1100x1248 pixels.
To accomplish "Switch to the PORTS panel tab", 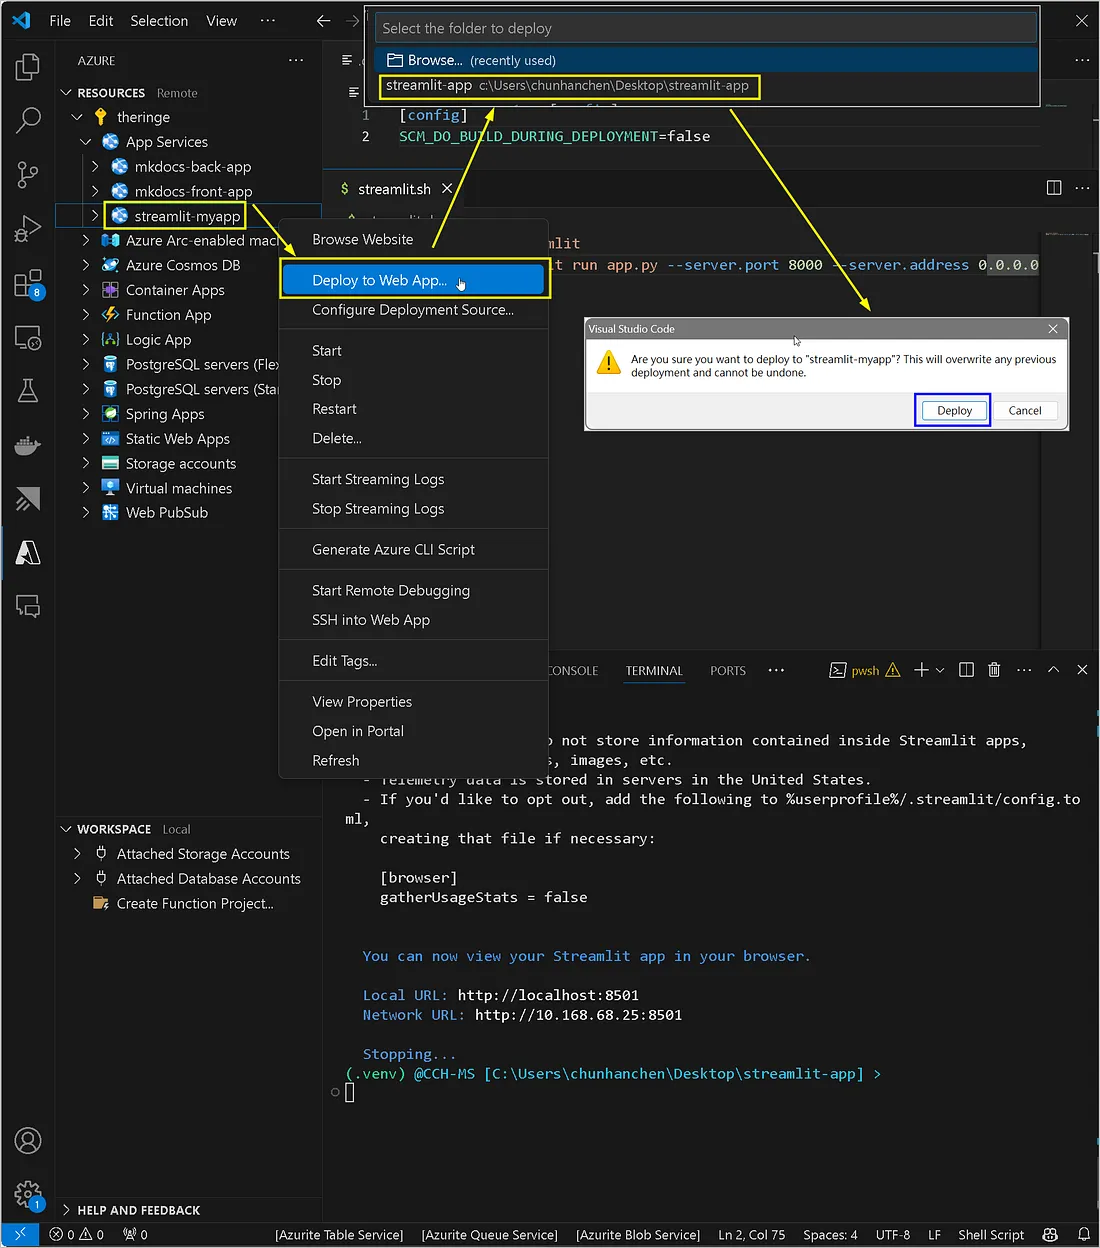I will click(x=728, y=671).
